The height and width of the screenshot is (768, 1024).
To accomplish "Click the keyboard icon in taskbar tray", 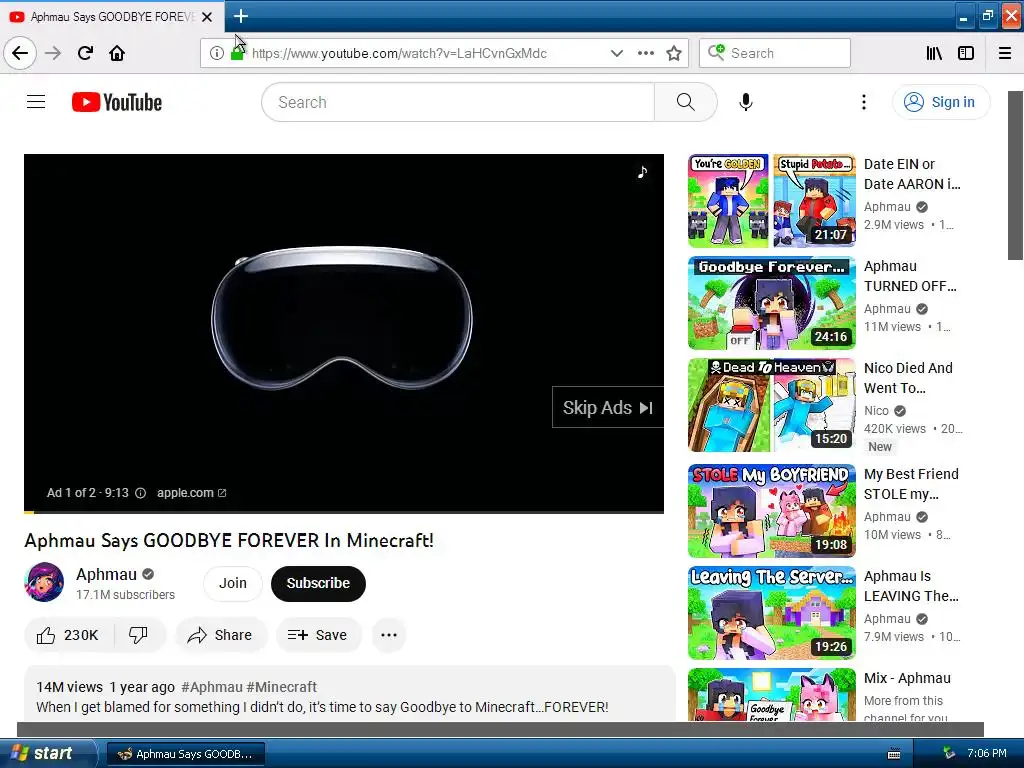I will click(x=894, y=754).
